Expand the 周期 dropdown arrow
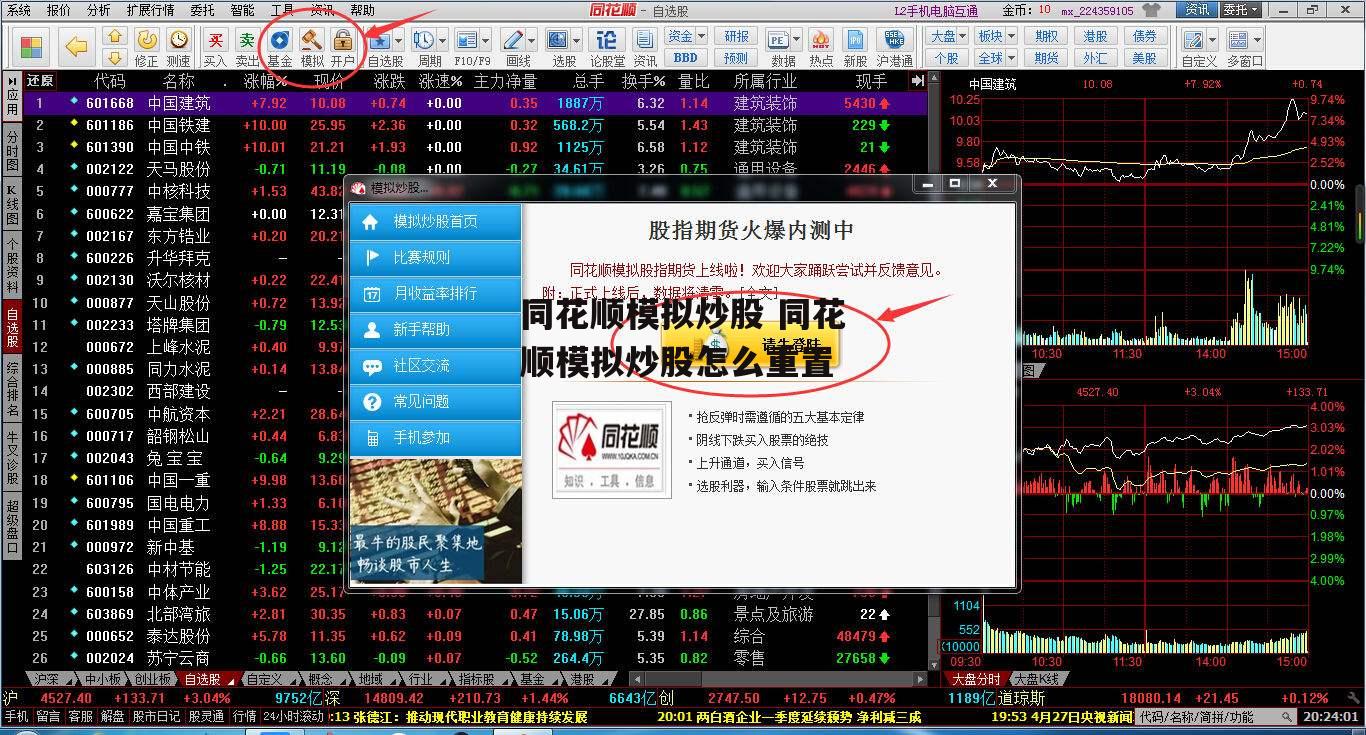The image size is (1366, 735). click(x=442, y=40)
